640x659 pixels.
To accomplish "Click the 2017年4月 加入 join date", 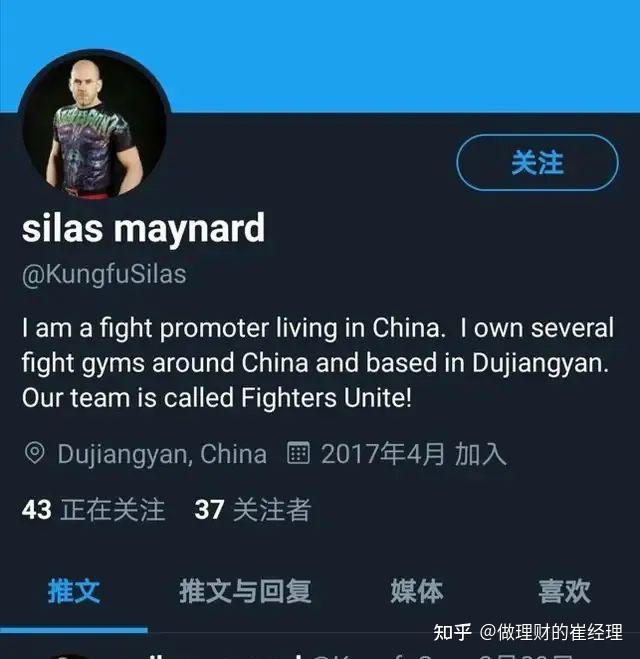I will 413,454.
